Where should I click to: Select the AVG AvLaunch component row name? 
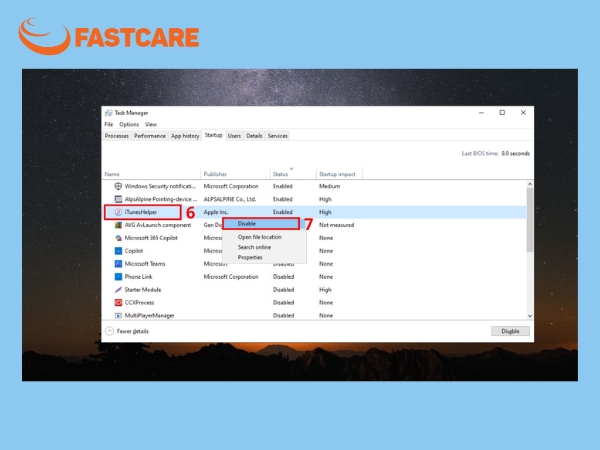coord(158,225)
